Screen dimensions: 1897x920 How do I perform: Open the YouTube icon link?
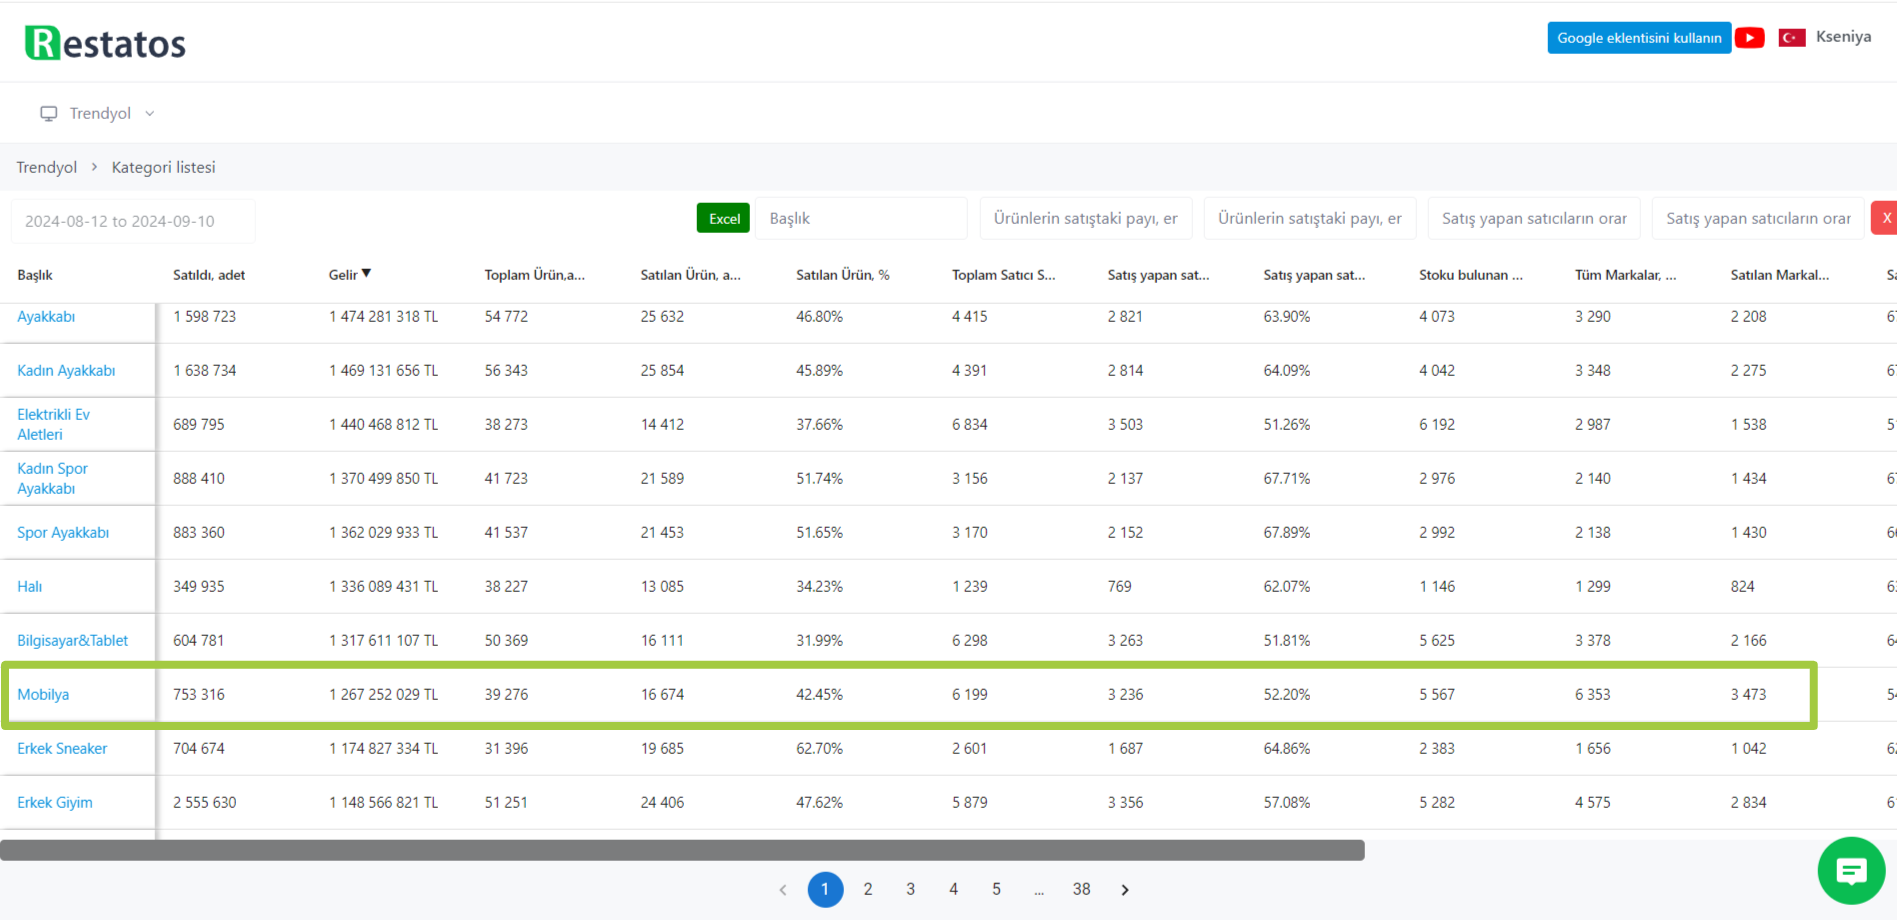tap(1749, 38)
